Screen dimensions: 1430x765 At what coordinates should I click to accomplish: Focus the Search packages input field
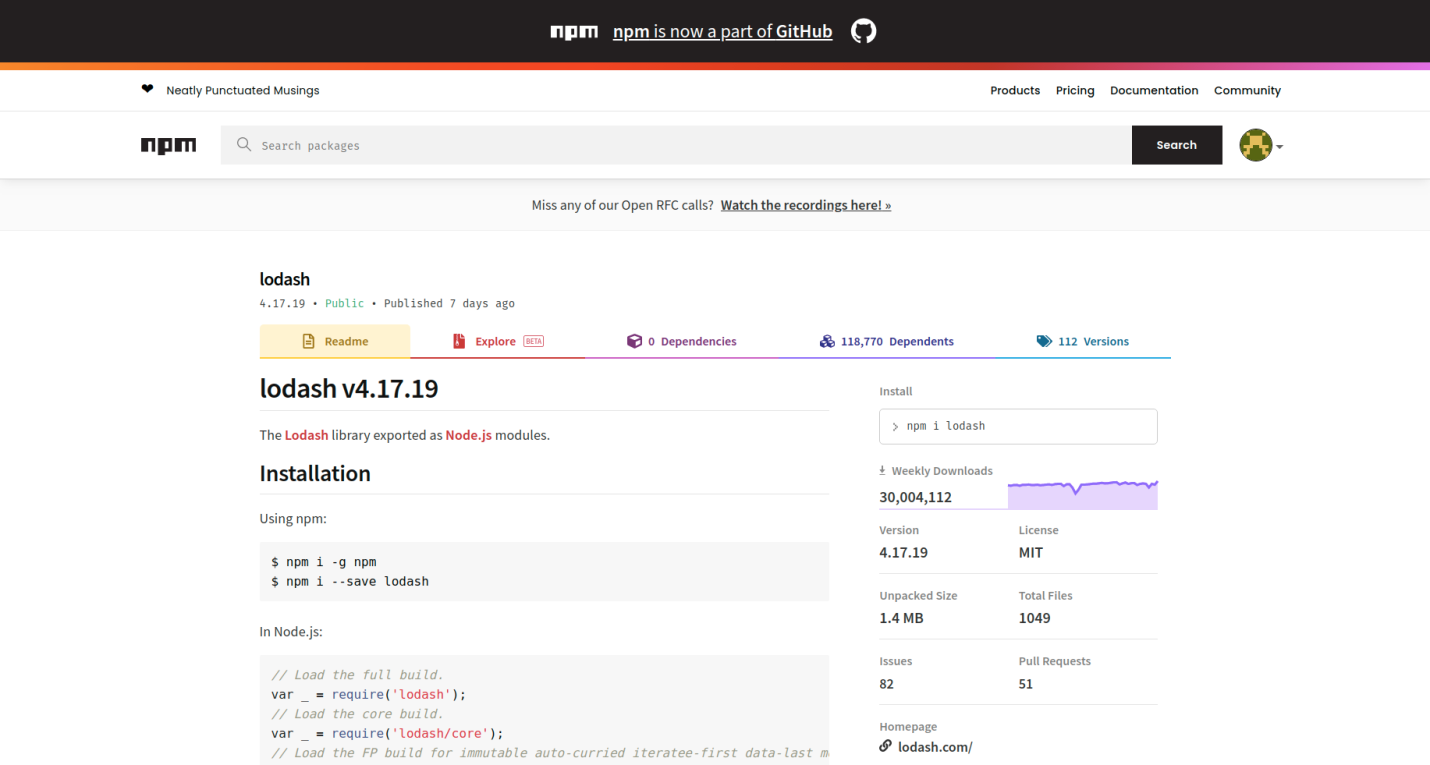(x=676, y=145)
